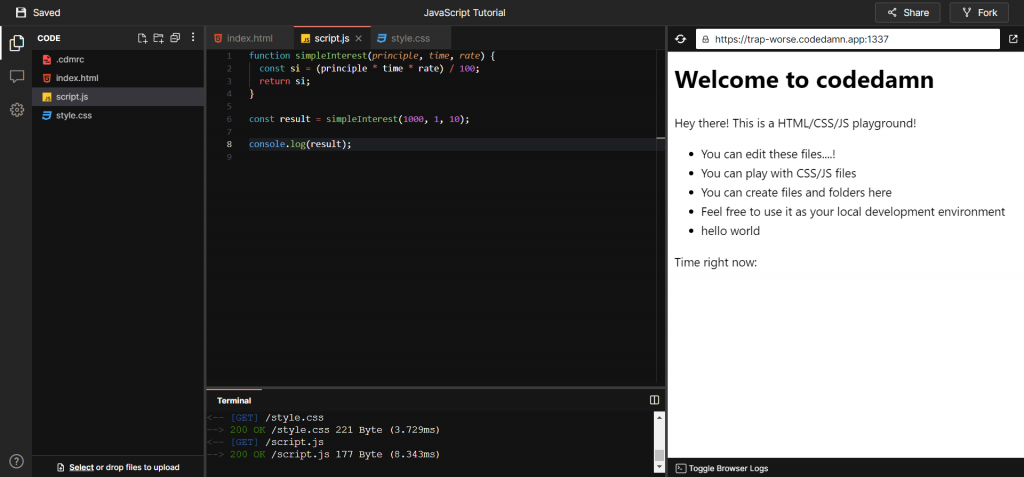The width and height of the screenshot is (1024, 477).
Task: Open the settings gear in sidebar
Action: click(x=17, y=110)
